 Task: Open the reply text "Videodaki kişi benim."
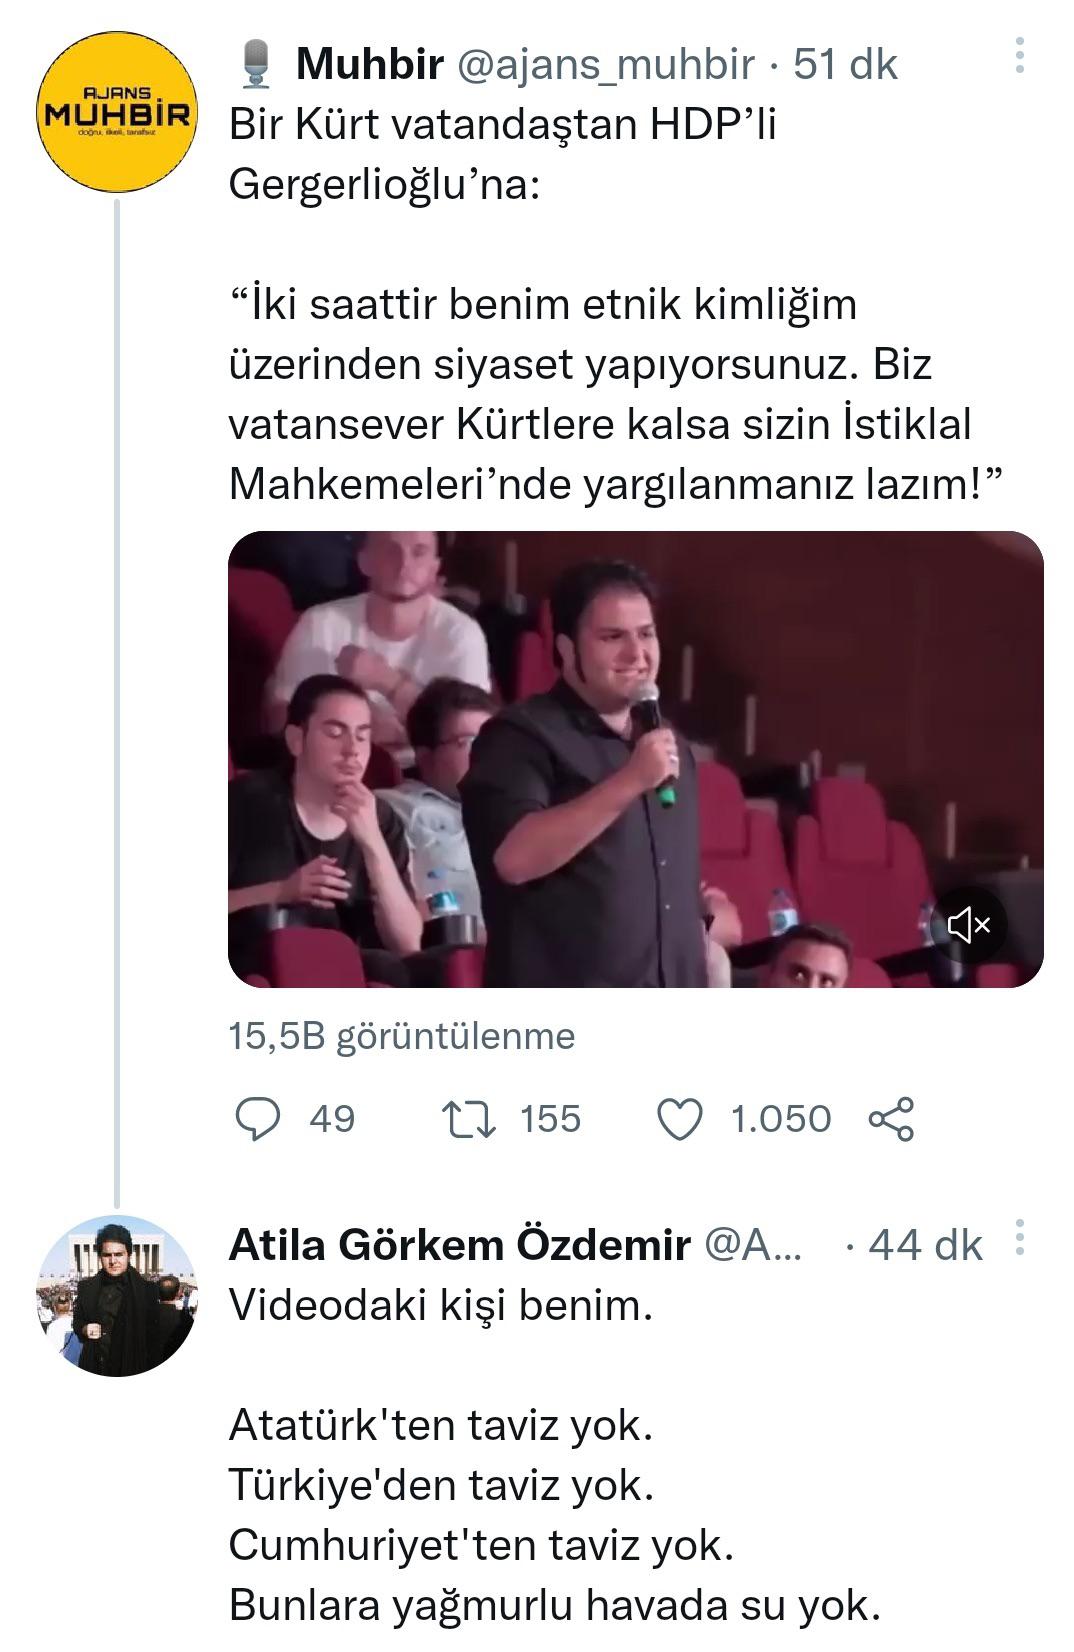[440, 1305]
